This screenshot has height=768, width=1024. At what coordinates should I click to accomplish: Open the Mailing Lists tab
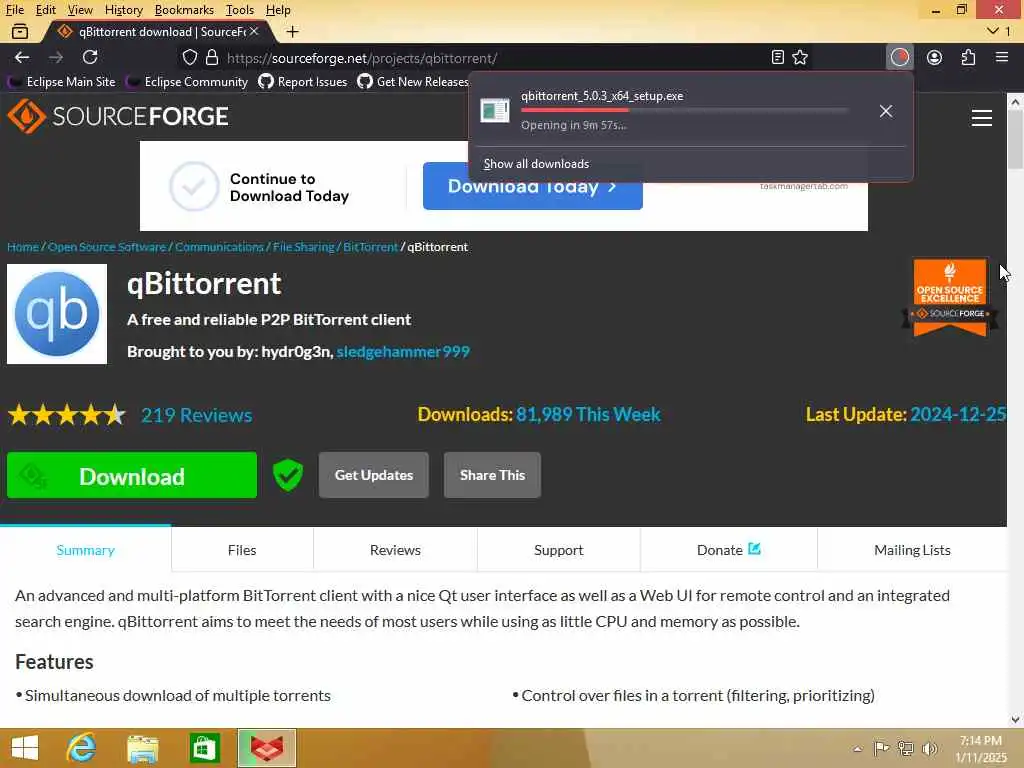tap(912, 550)
